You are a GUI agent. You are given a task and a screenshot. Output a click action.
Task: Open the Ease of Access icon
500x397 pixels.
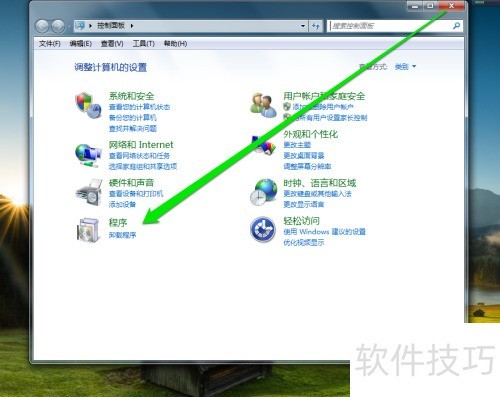[263, 229]
